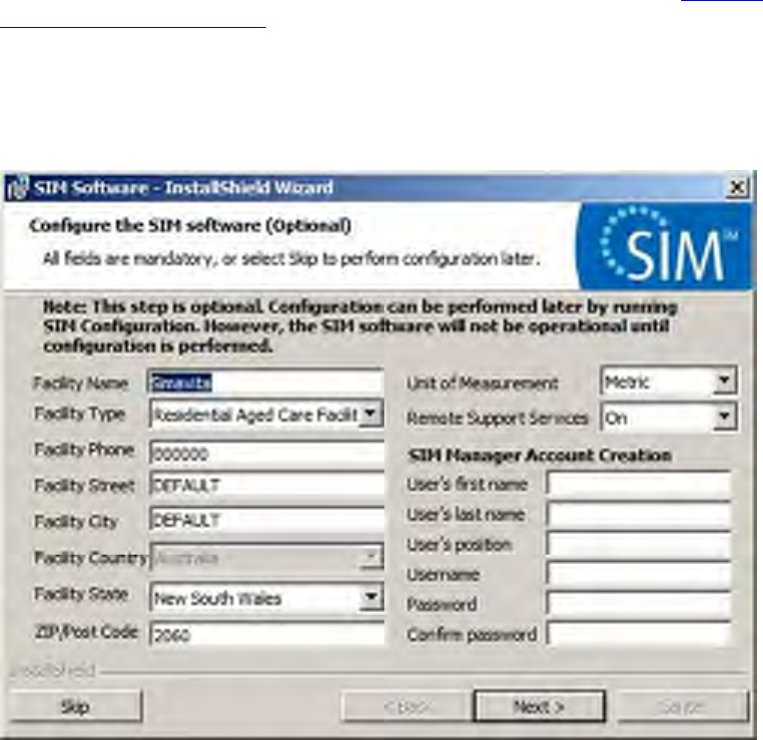Click the Facility City input field
This screenshot has height=740, width=763.
point(267,521)
